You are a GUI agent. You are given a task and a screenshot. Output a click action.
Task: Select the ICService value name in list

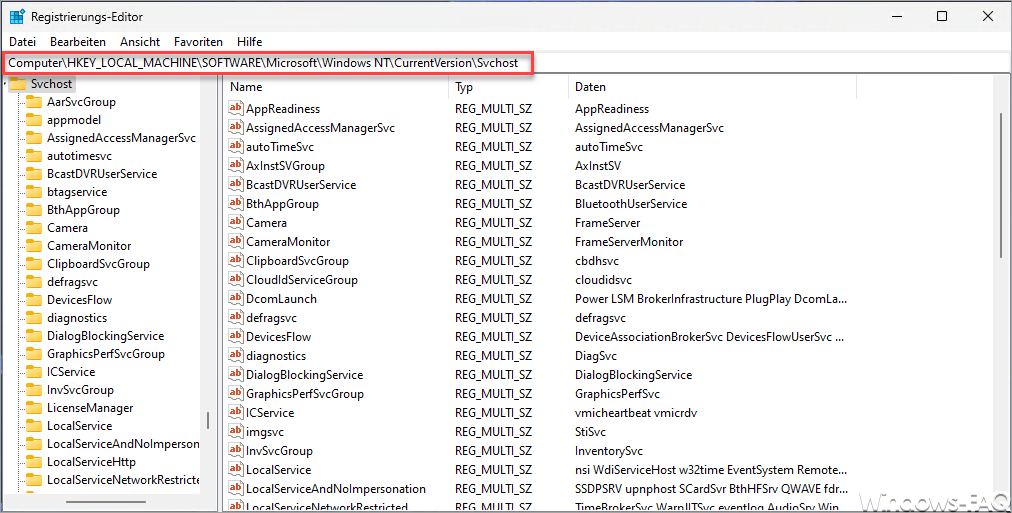tap(270, 413)
